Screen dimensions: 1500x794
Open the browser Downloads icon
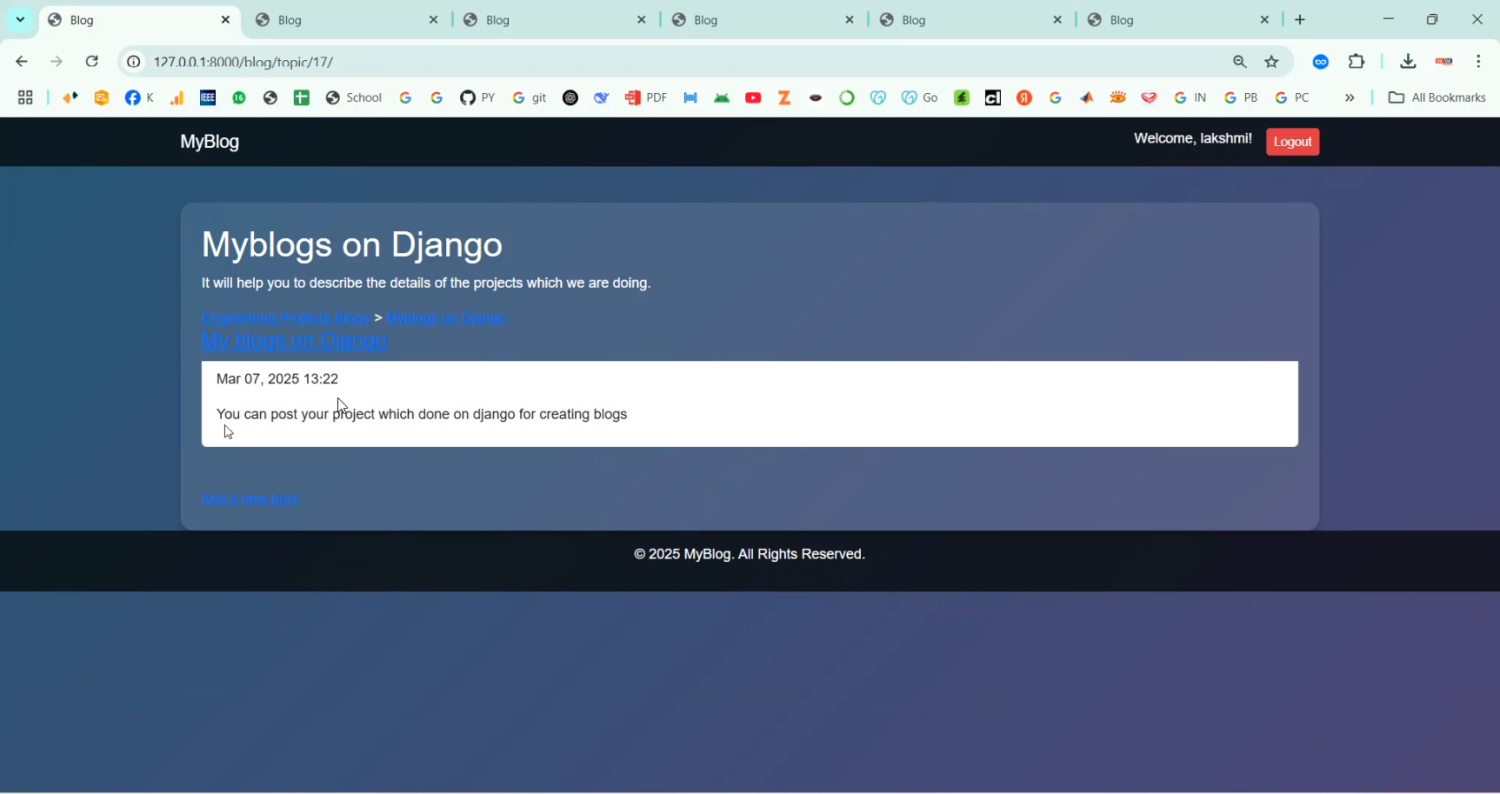(1408, 62)
